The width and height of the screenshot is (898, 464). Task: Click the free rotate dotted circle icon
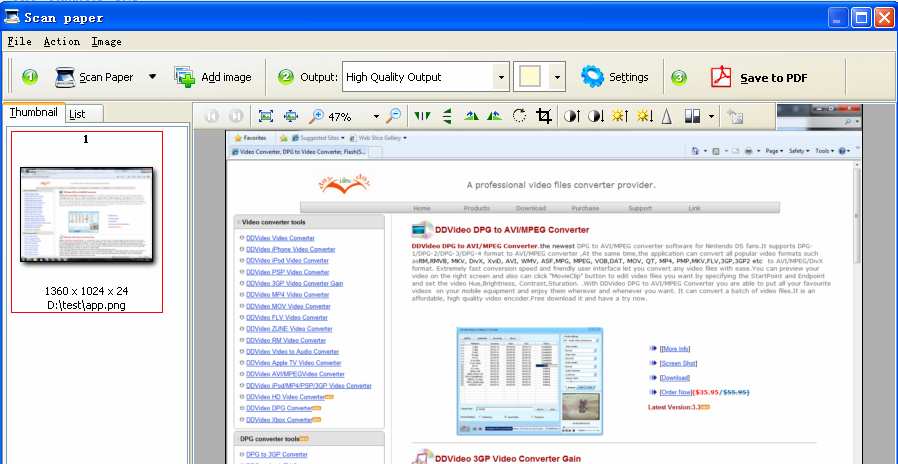coord(519,116)
